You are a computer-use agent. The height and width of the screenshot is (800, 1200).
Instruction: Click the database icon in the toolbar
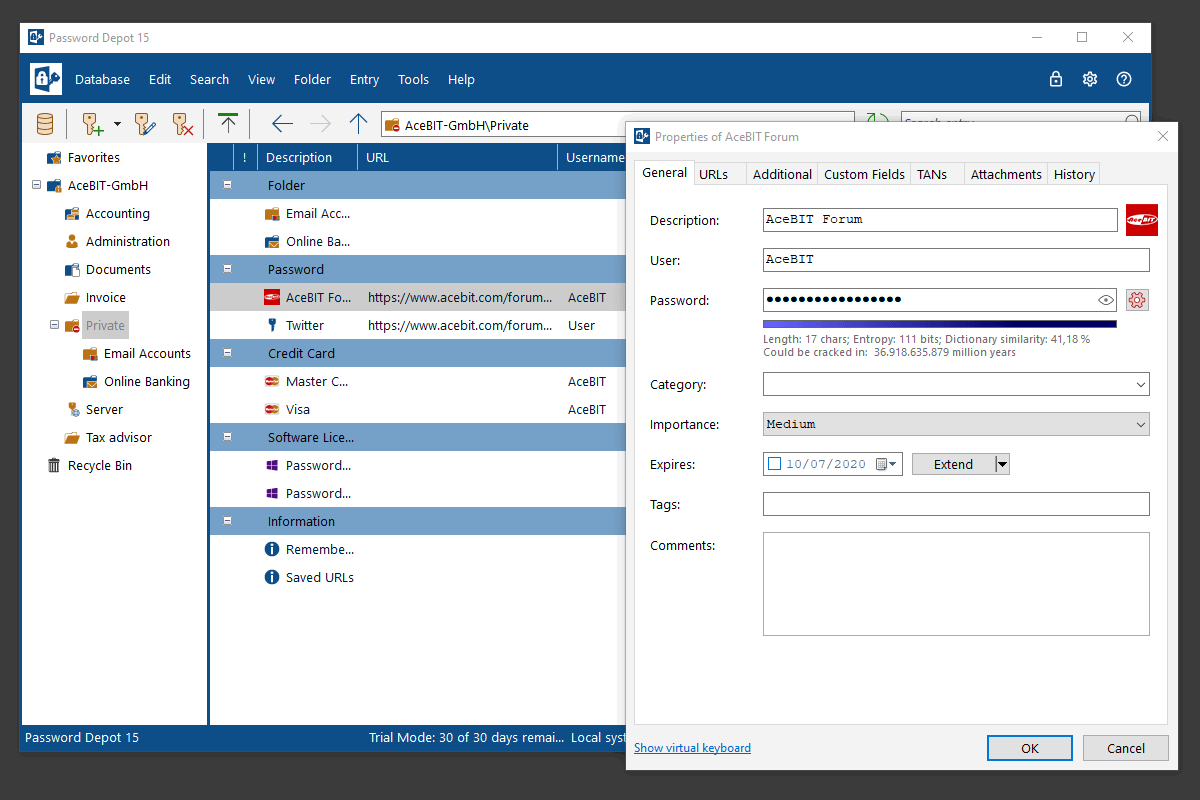pos(45,124)
